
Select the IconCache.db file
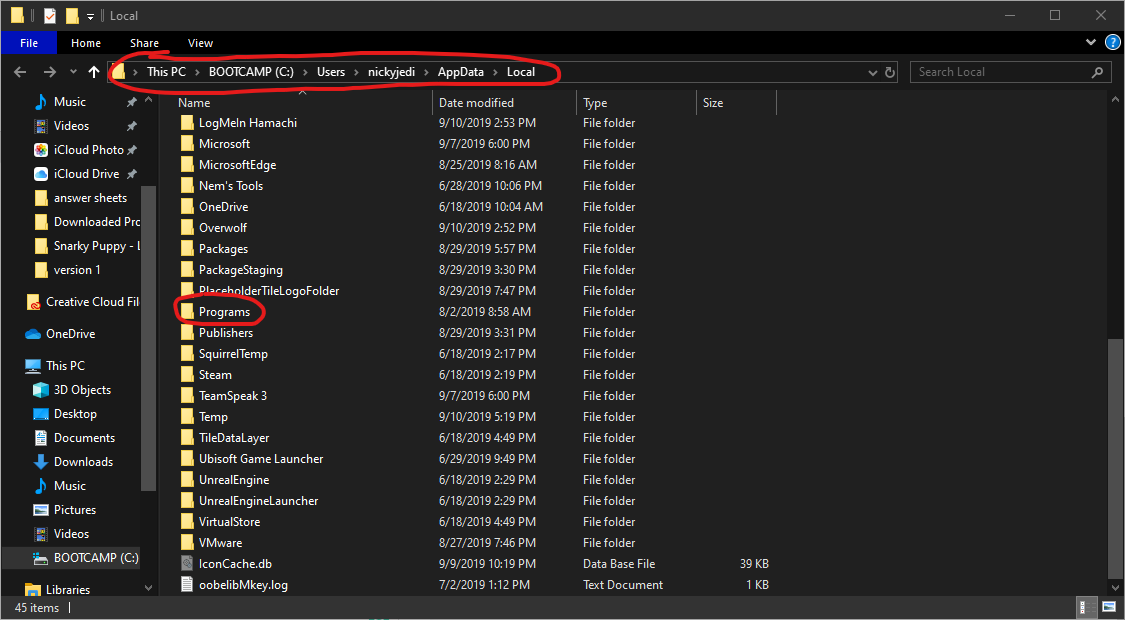click(x=235, y=563)
